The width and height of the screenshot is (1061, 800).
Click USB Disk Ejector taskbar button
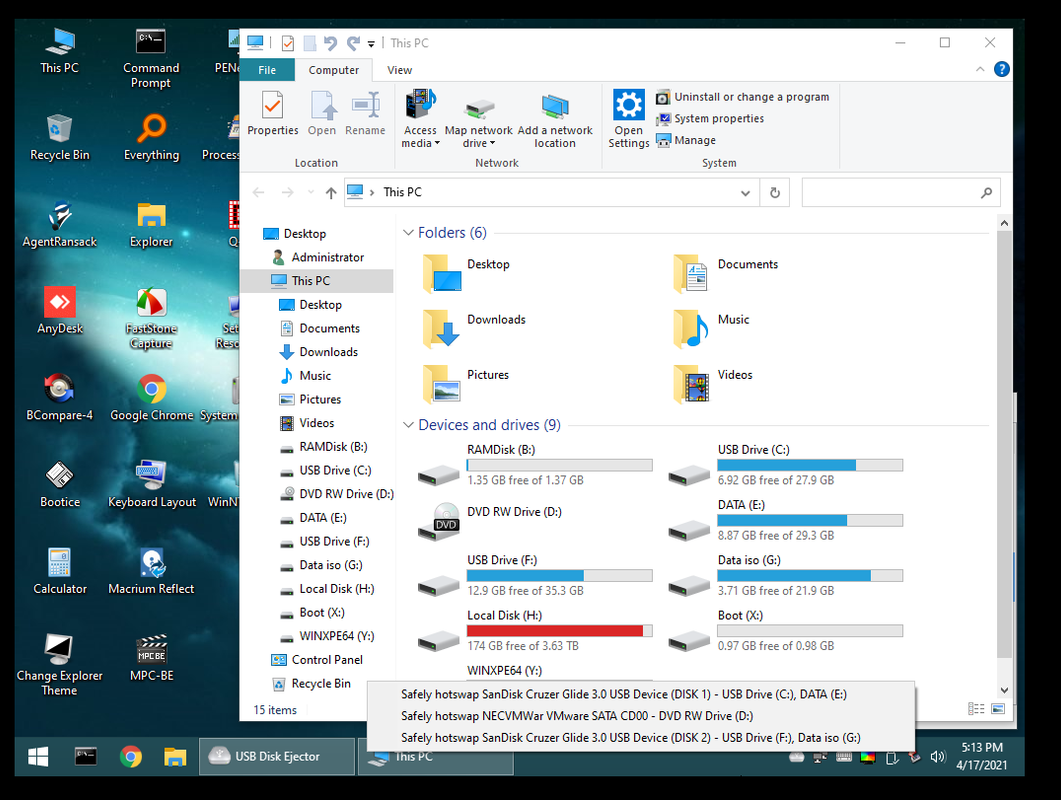coord(277,757)
